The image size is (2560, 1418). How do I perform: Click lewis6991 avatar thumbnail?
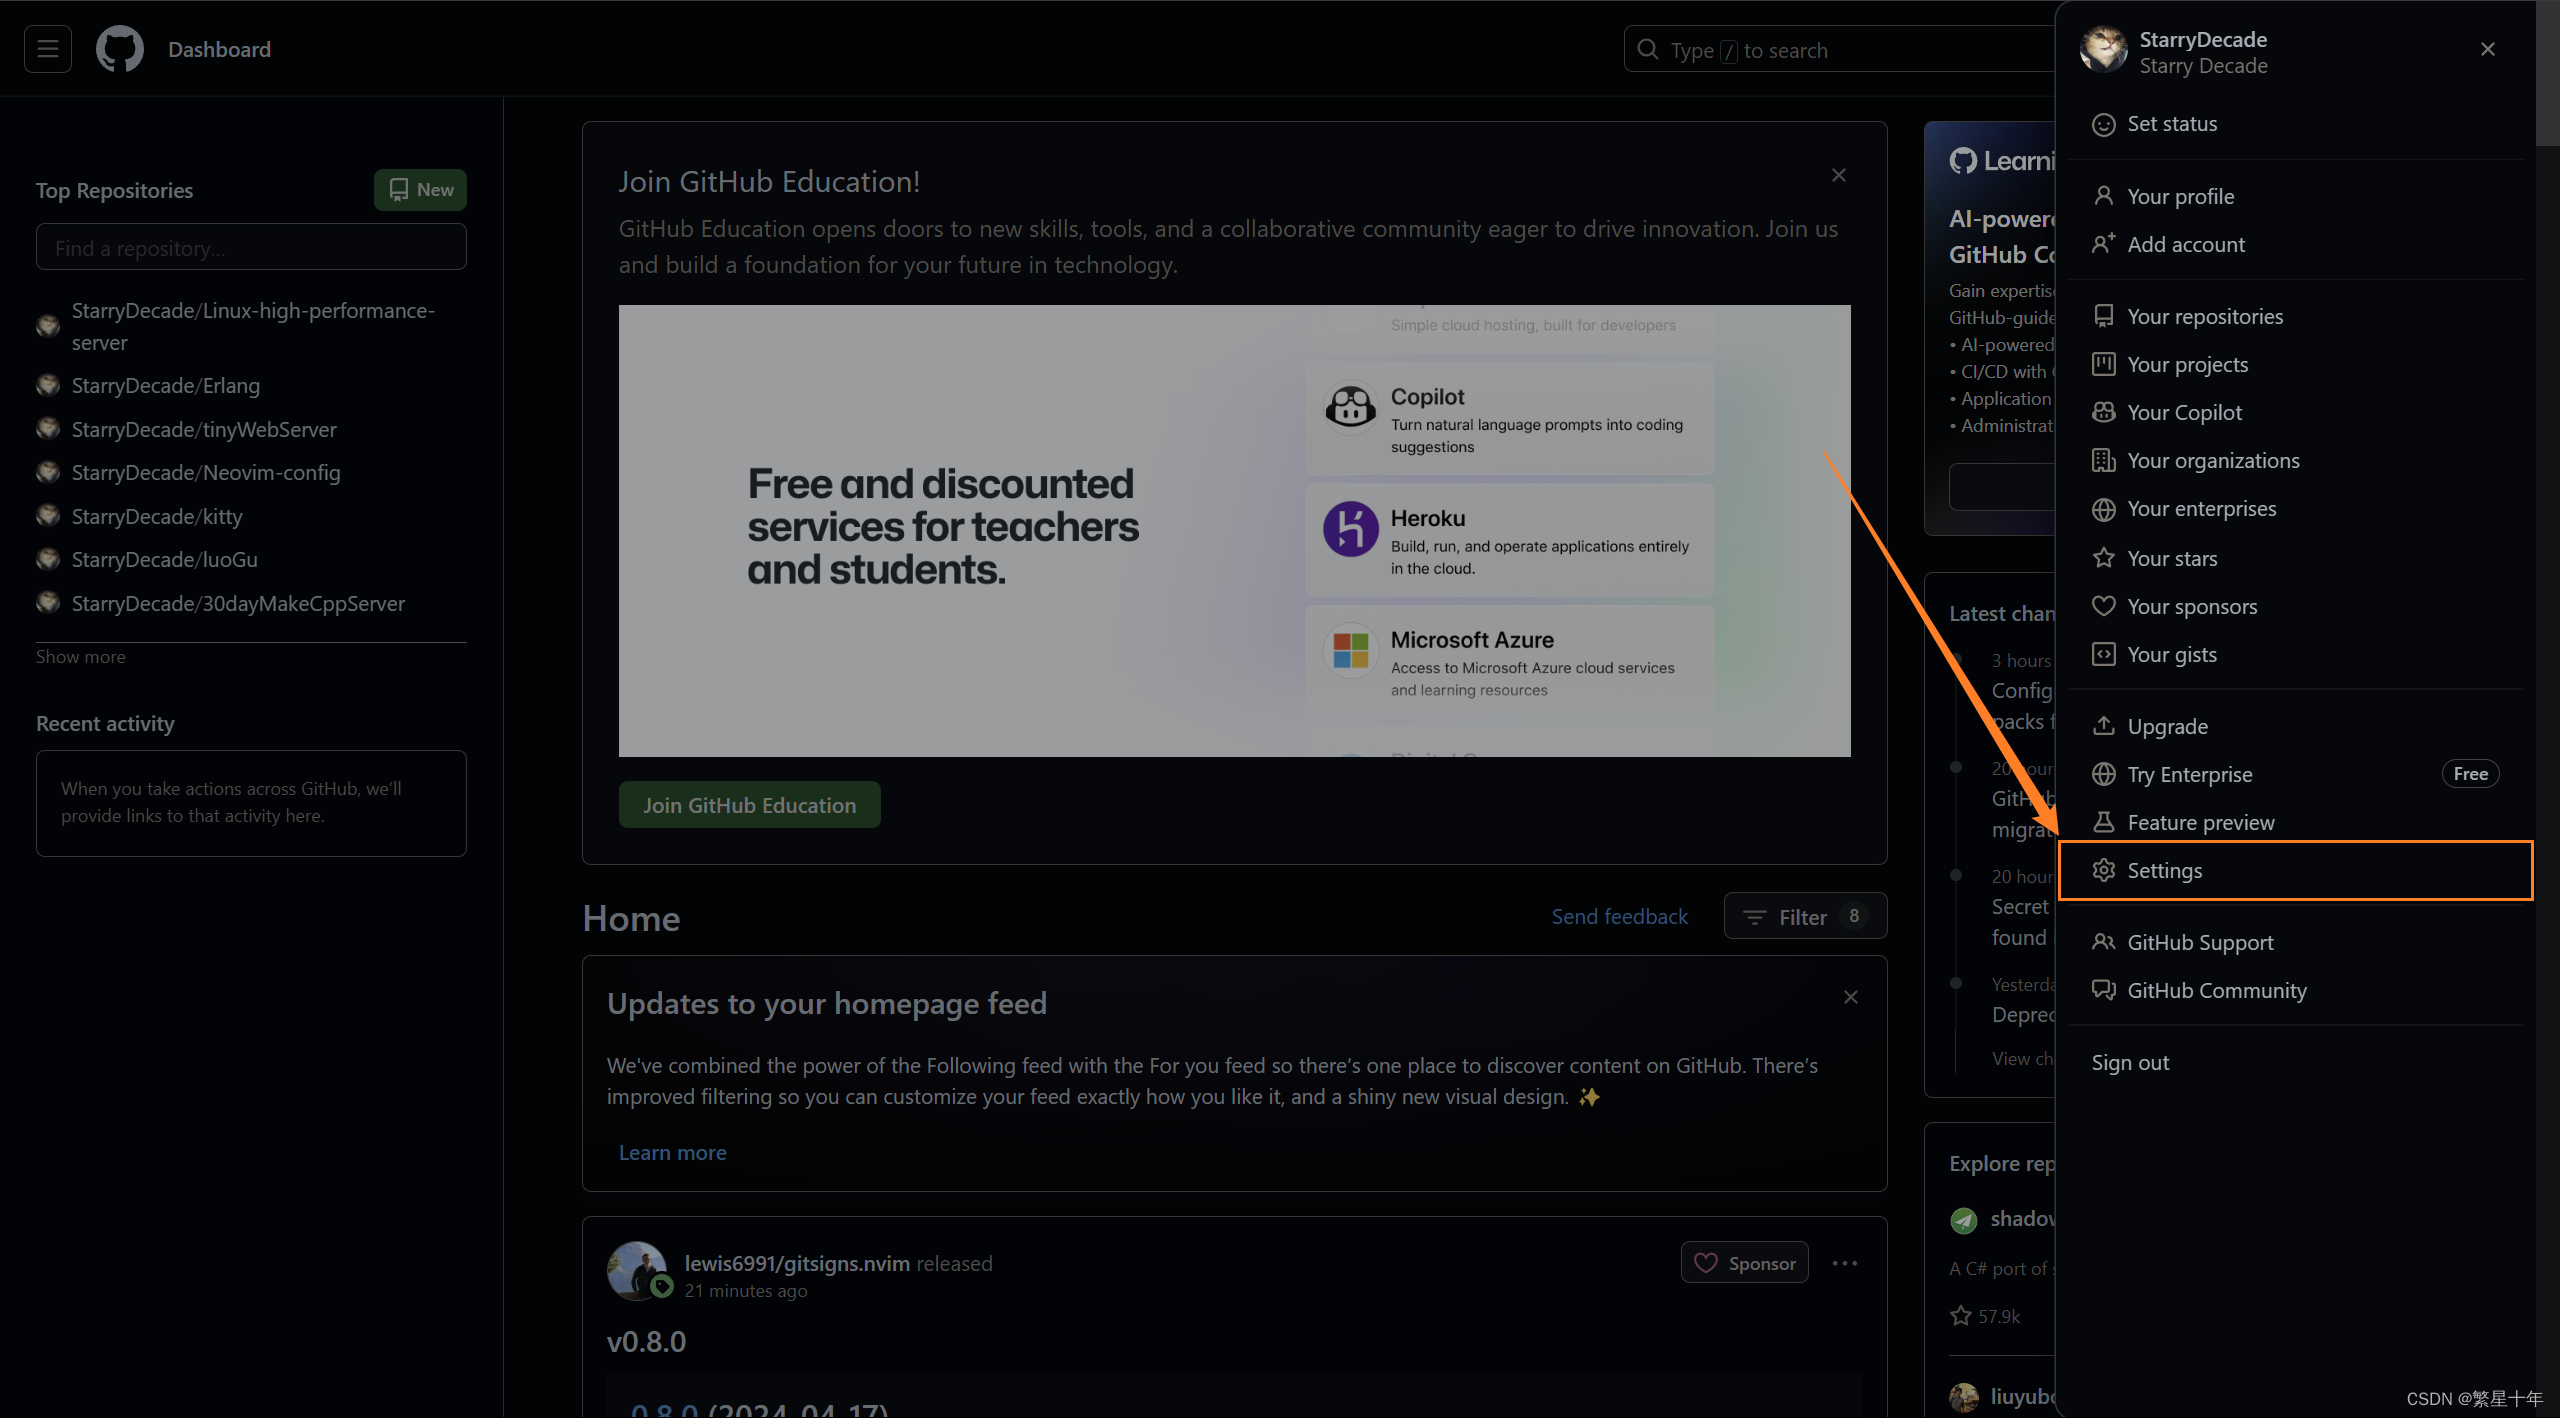(x=637, y=1270)
